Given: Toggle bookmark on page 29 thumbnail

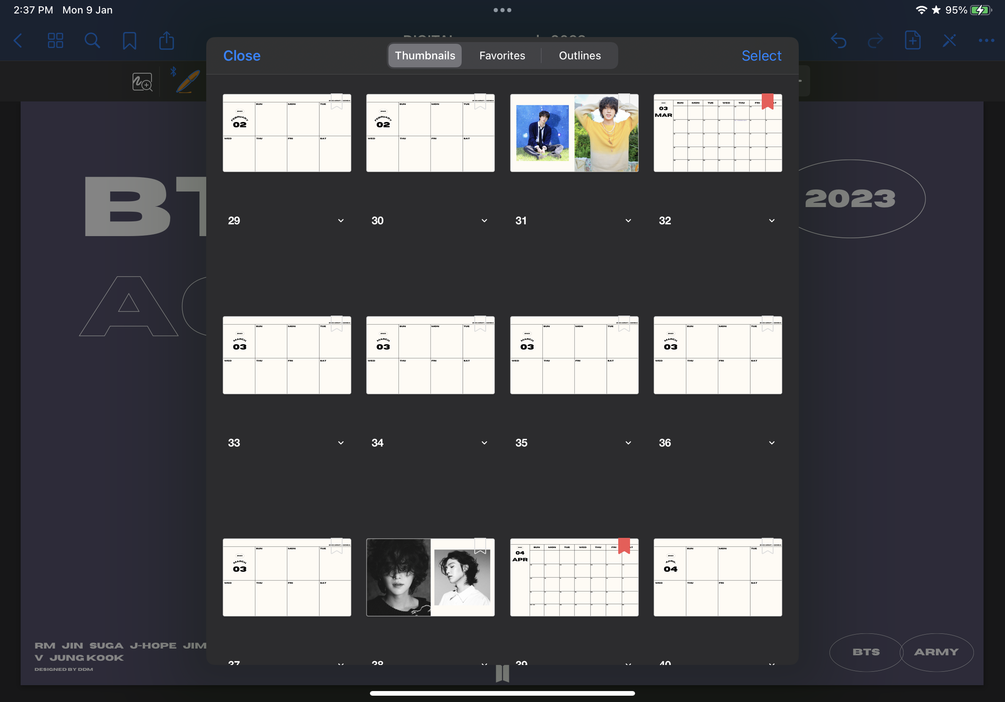Looking at the screenshot, I should point(336,101).
